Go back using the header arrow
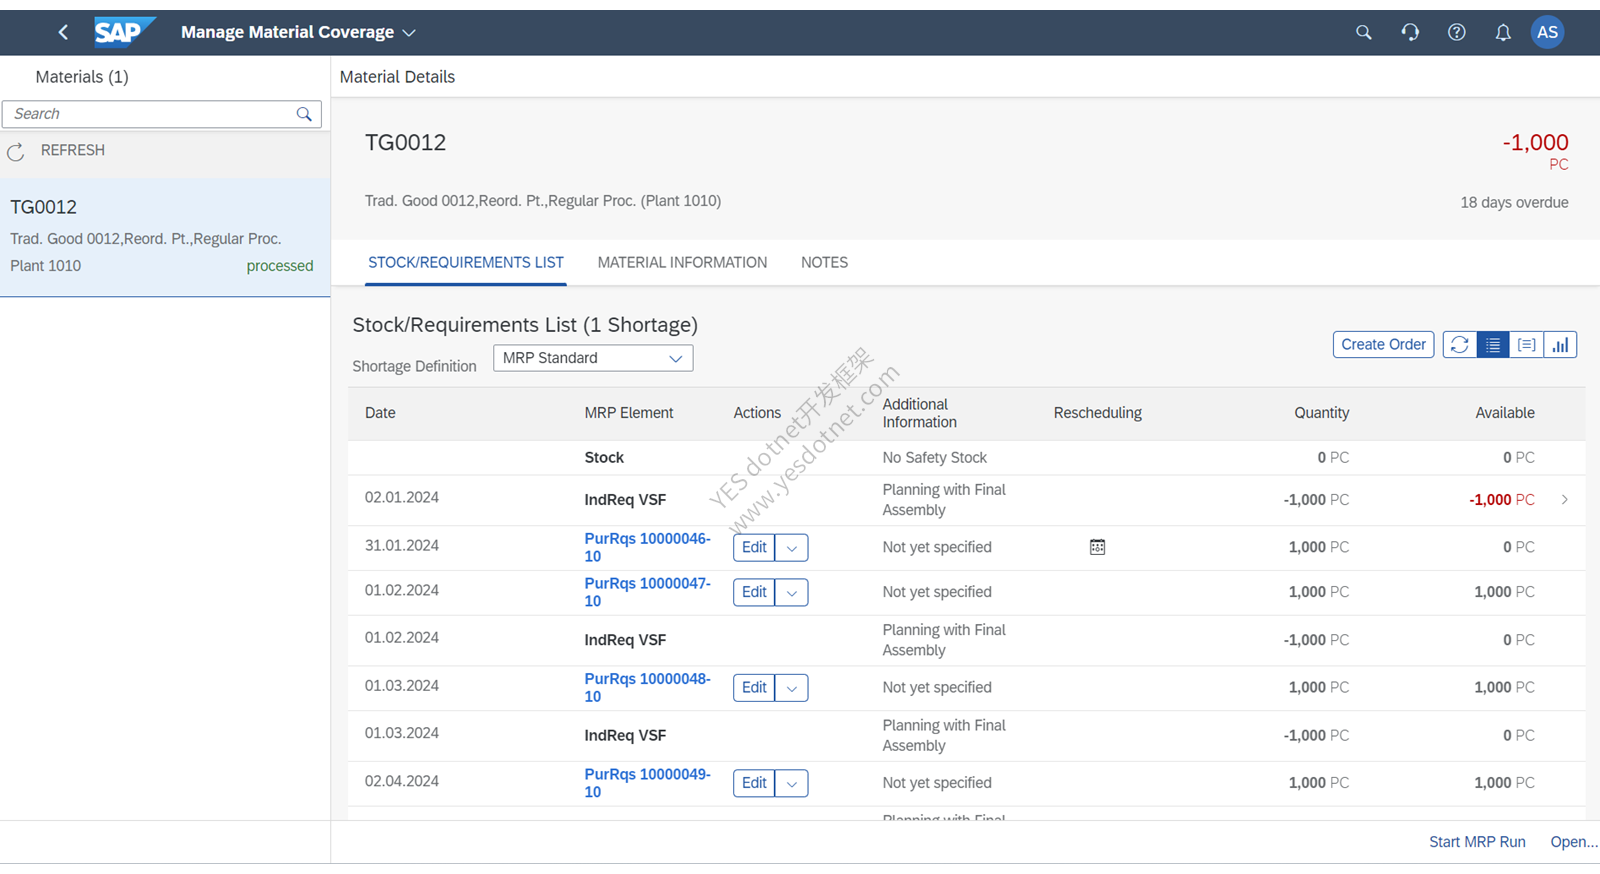The image size is (1600, 874). click(x=63, y=32)
